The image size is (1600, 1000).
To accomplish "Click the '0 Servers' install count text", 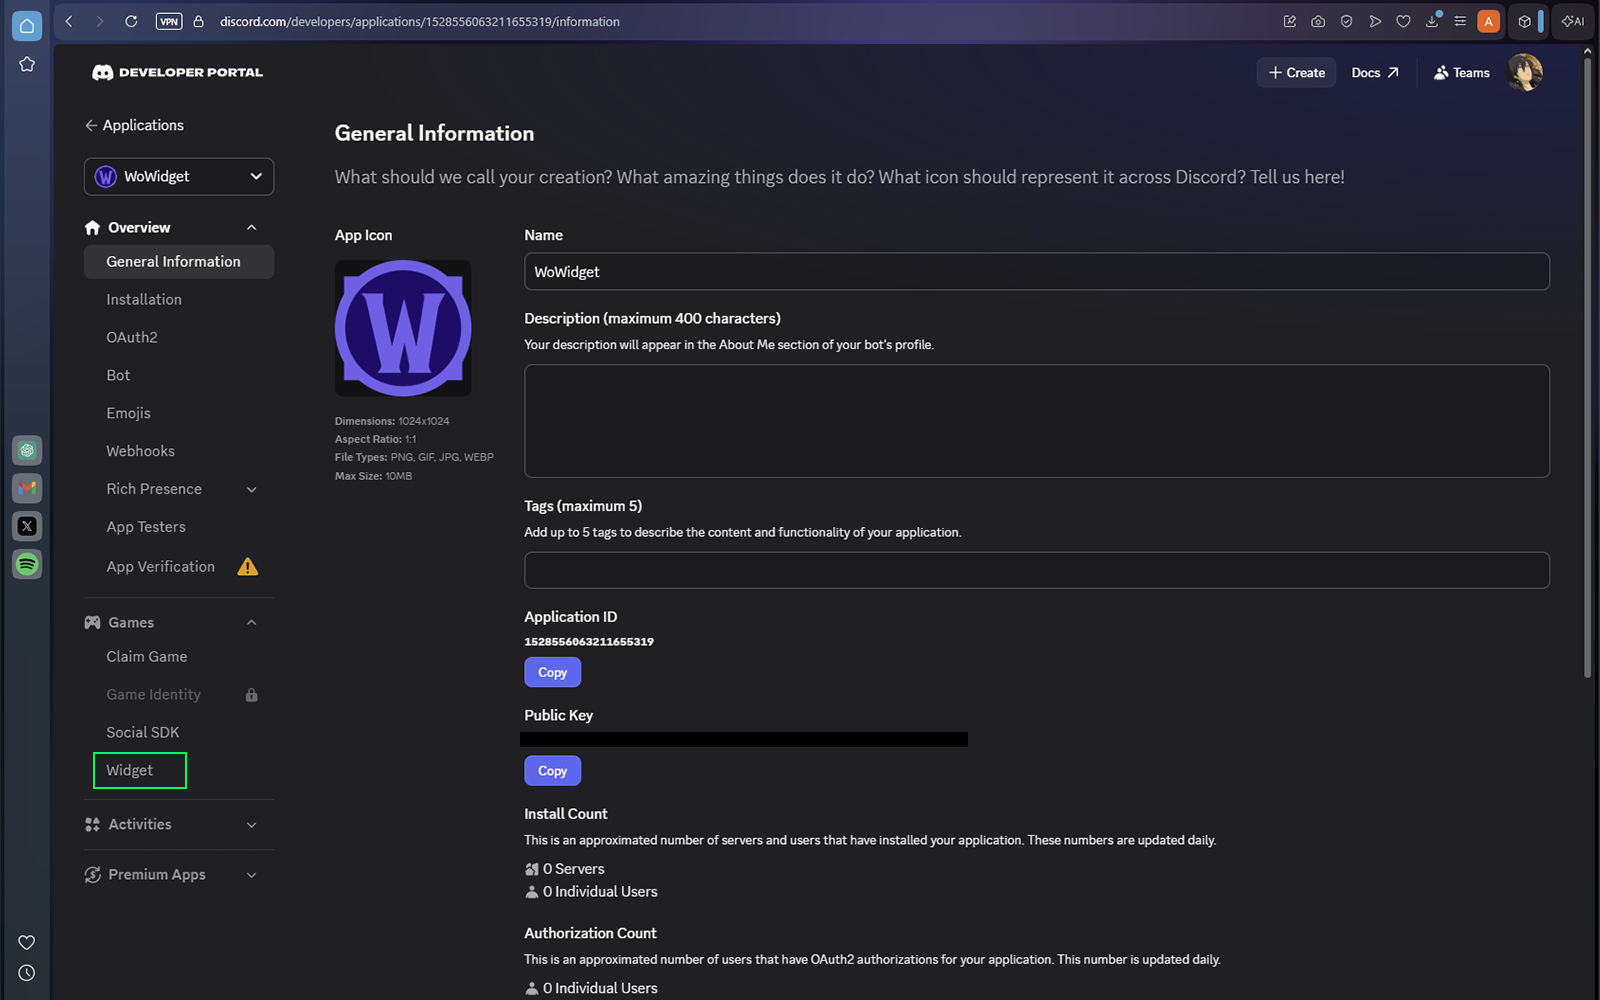I will click(x=573, y=869).
